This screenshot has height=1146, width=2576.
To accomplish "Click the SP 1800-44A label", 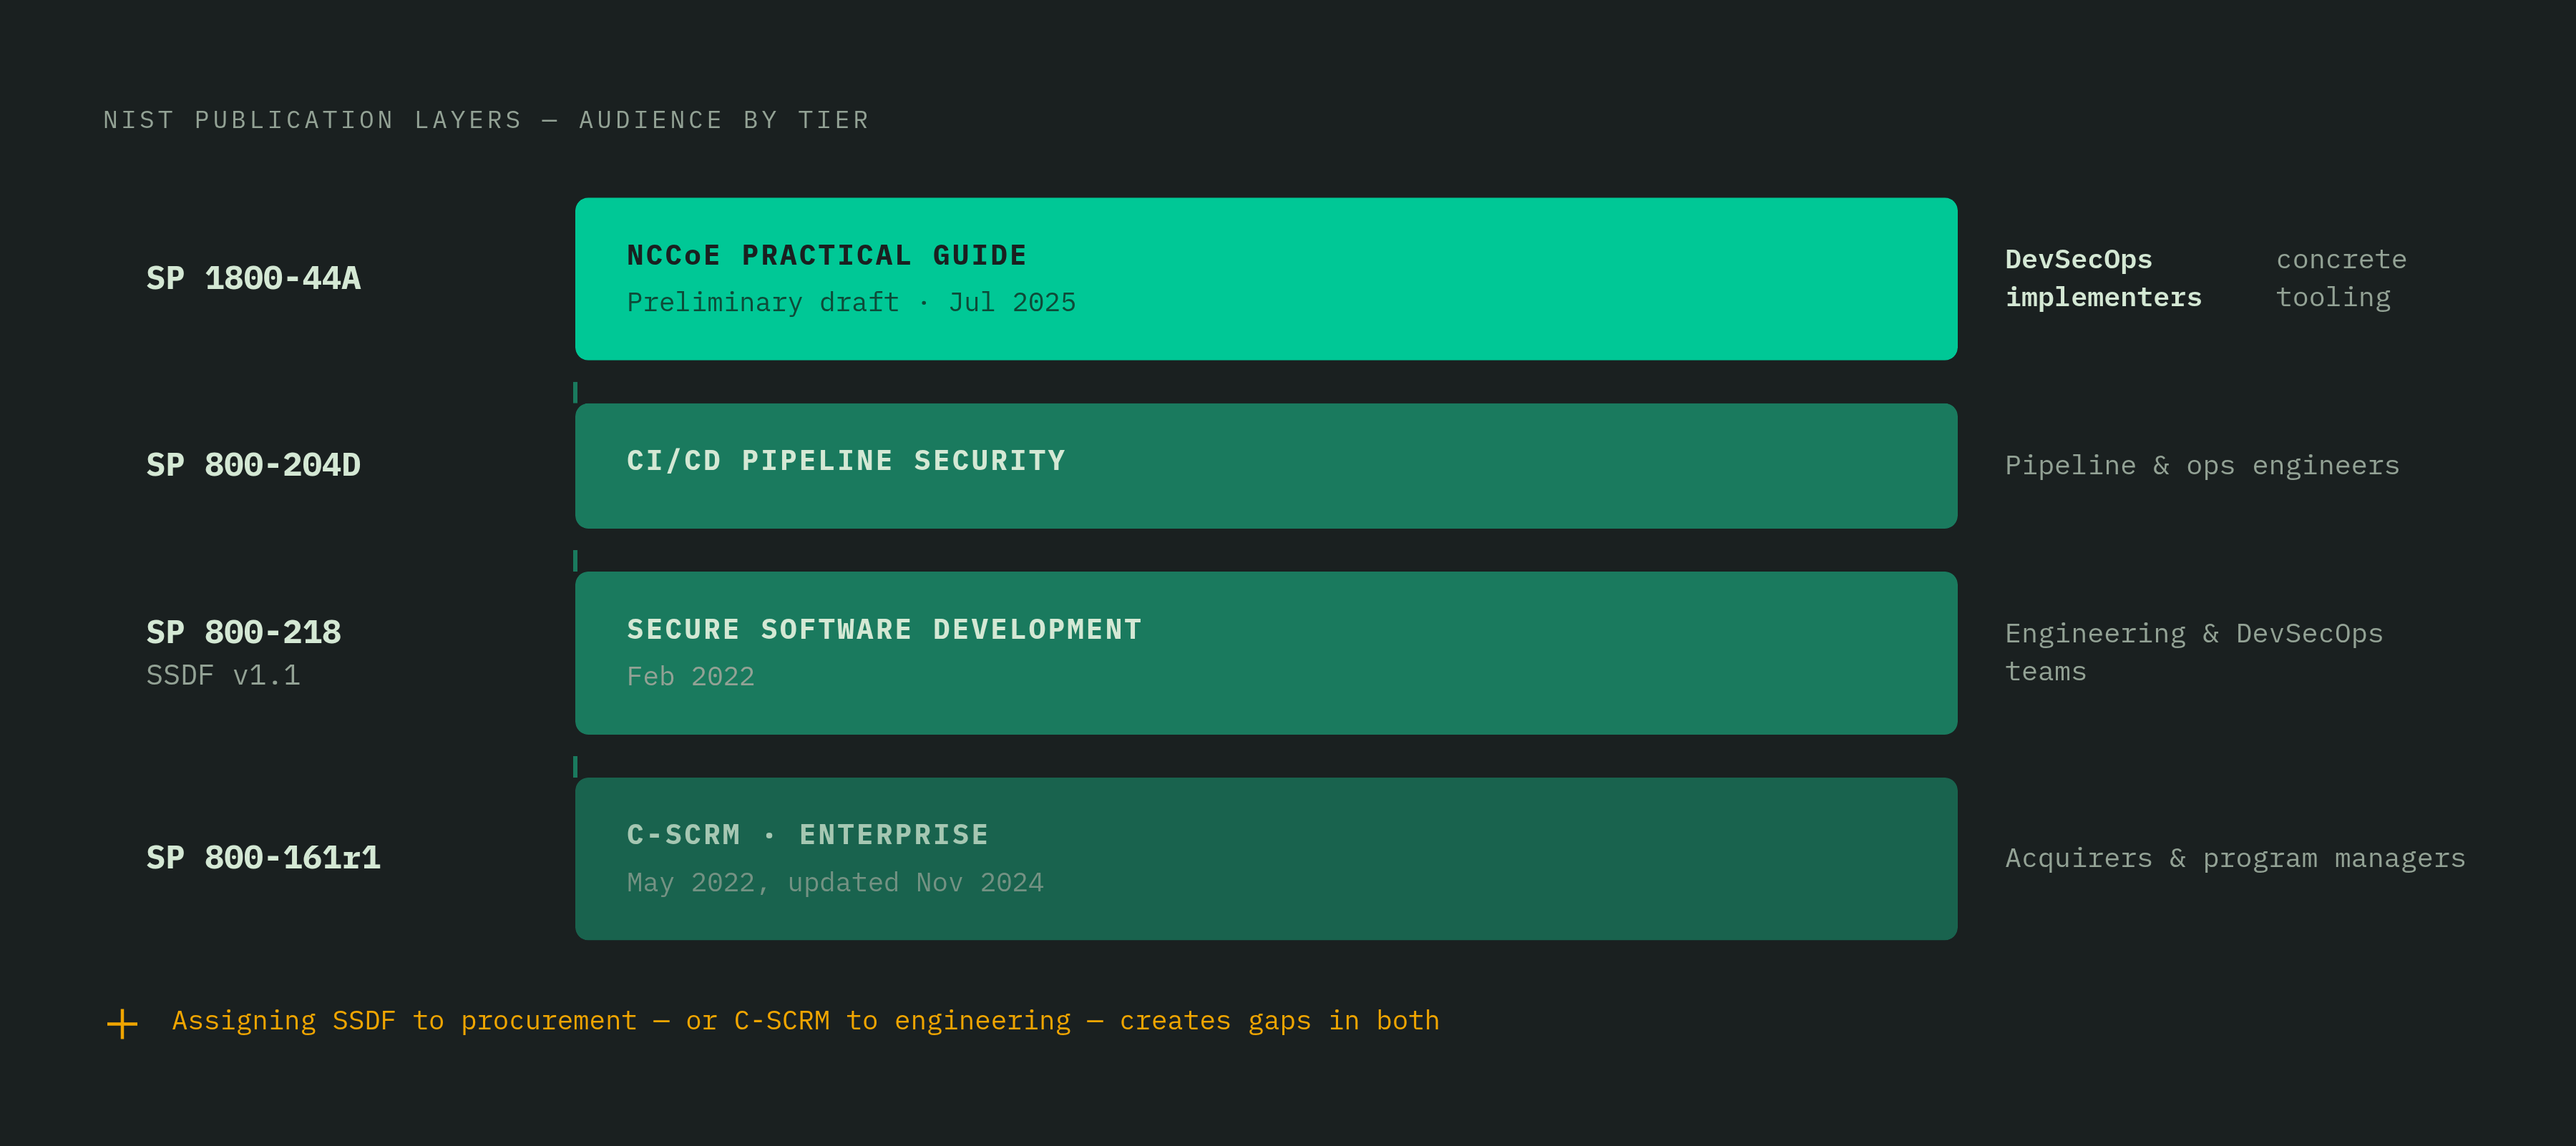I will click(253, 278).
